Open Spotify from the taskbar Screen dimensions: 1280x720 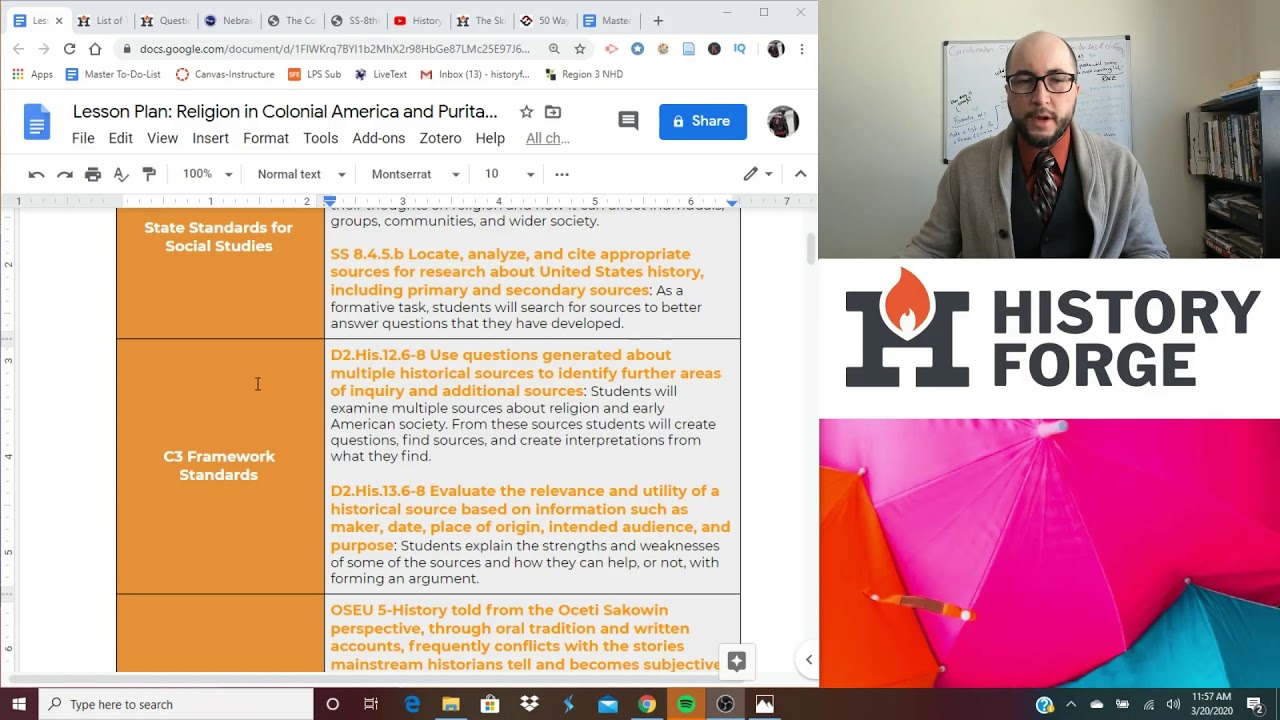[686, 704]
